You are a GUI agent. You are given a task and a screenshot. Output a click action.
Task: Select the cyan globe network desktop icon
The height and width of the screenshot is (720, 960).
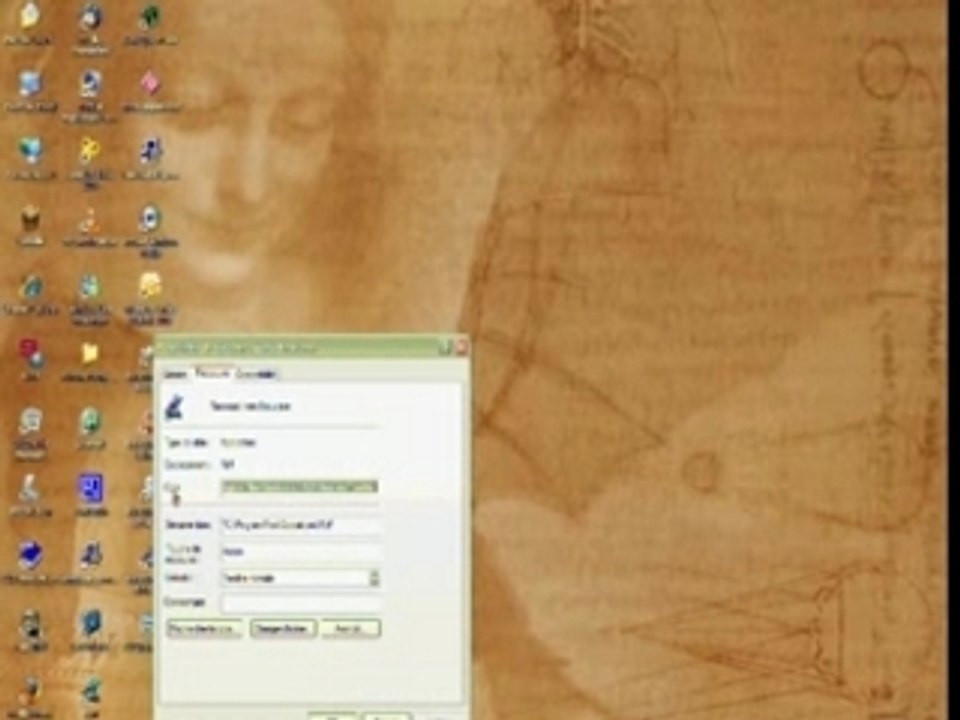(x=30, y=151)
